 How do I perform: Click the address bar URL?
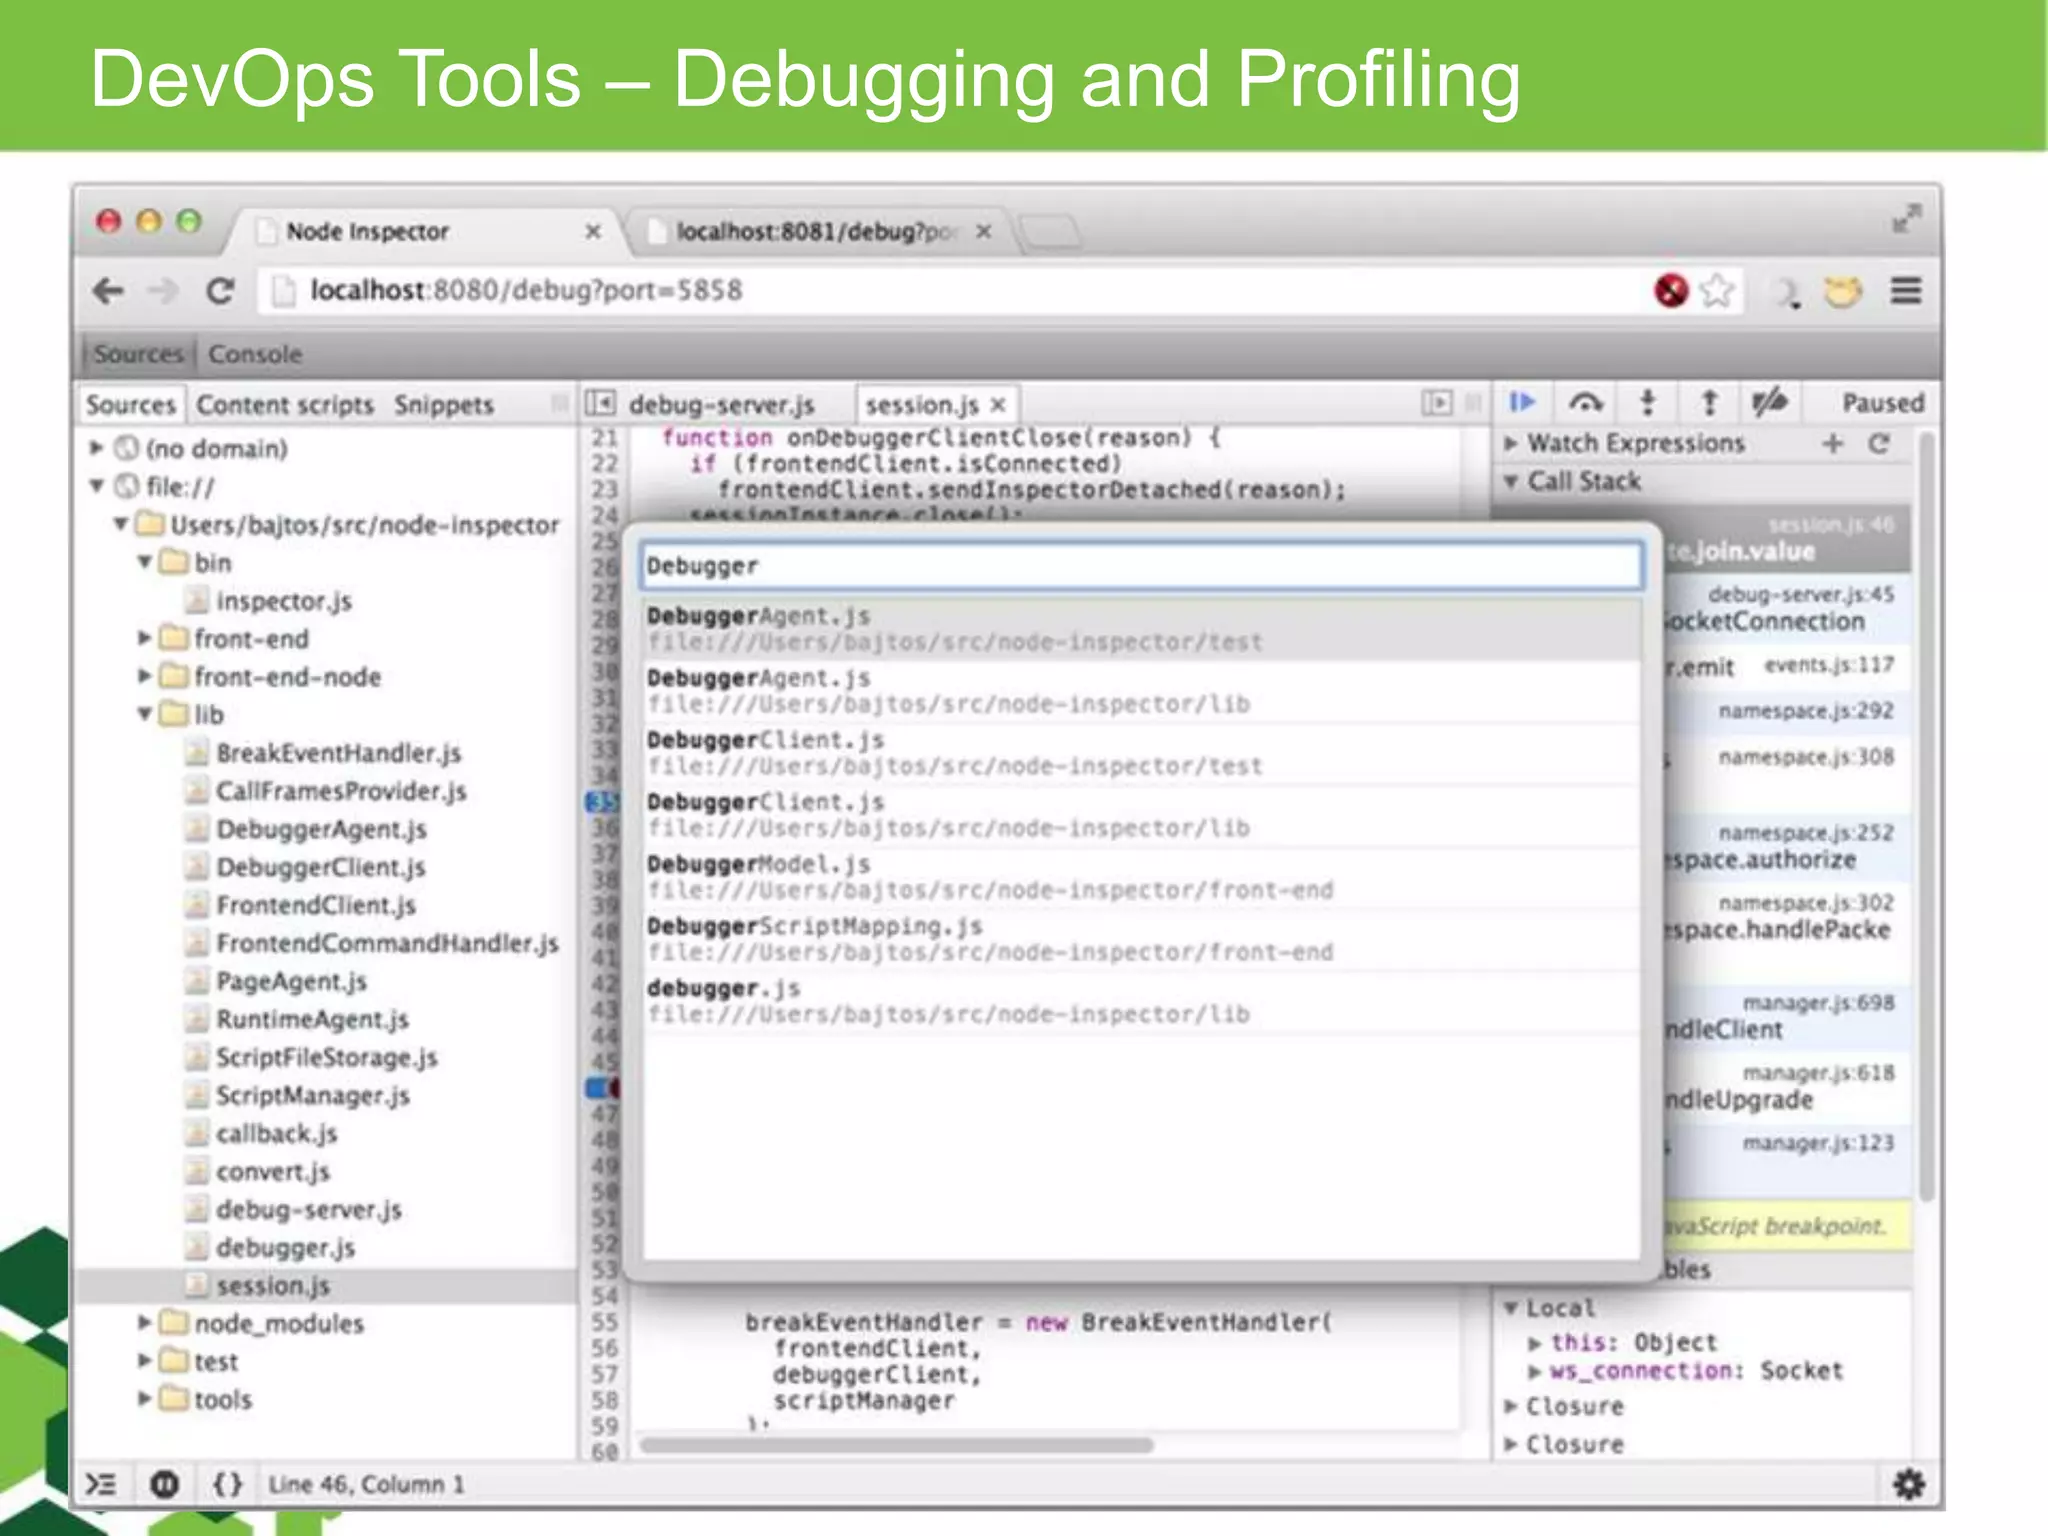pos(526,291)
